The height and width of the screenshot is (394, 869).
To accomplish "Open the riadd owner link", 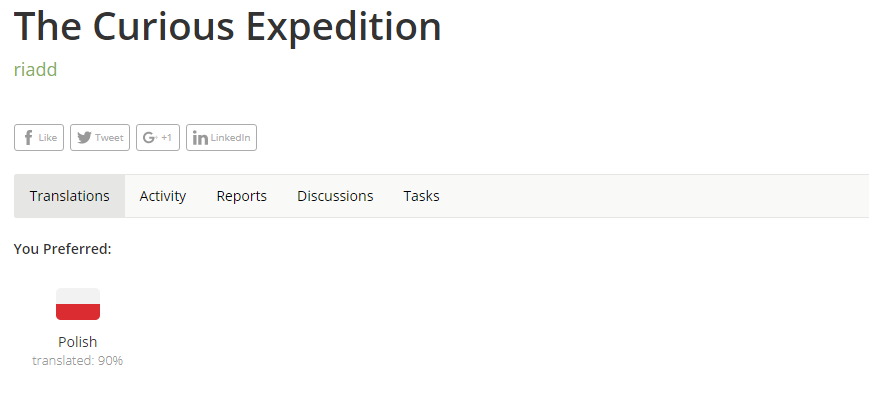I will click(x=35, y=70).
